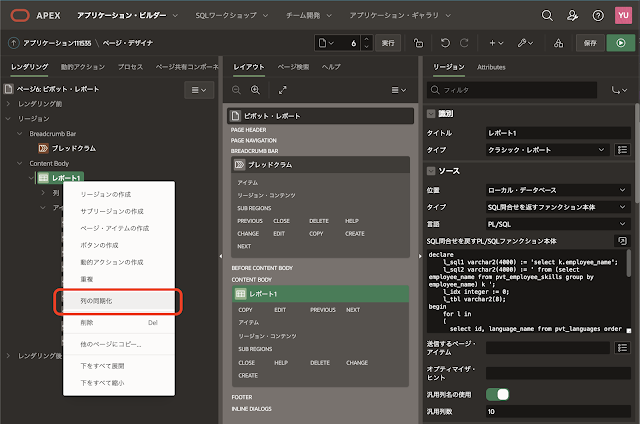Viewport: 640px width, 424px height.
Task: Switch to the レイアウト tab
Action: [x=249, y=67]
